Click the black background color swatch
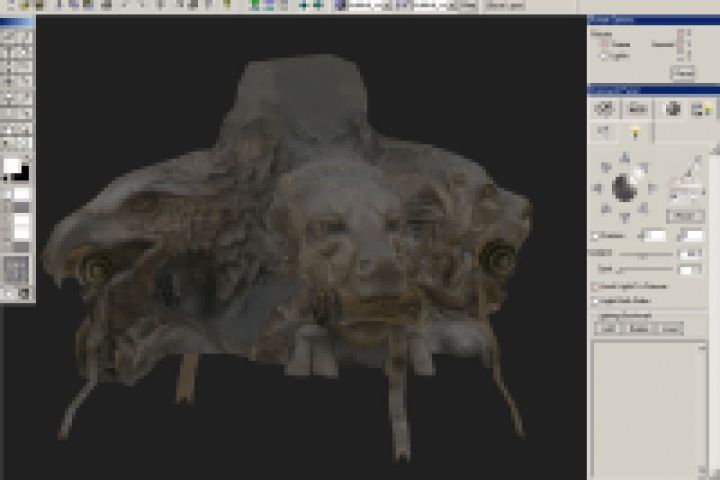Viewport: 720px width, 480px height. click(23, 174)
